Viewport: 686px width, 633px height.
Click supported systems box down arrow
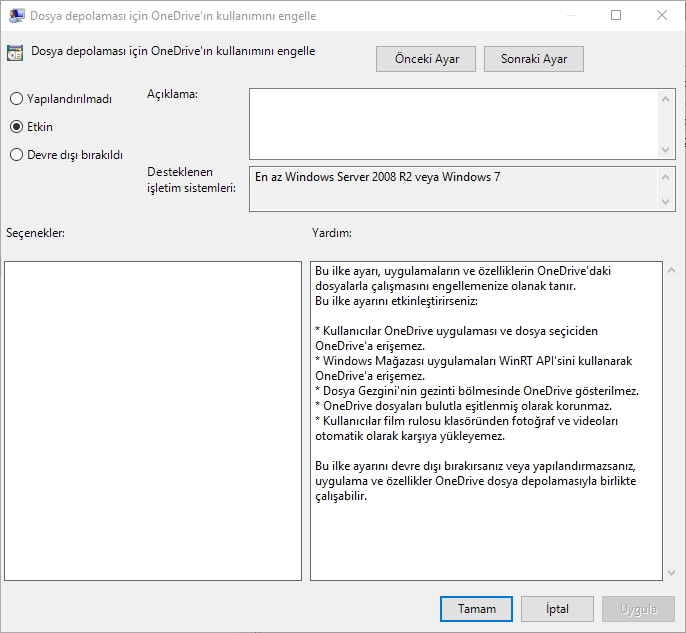665,202
